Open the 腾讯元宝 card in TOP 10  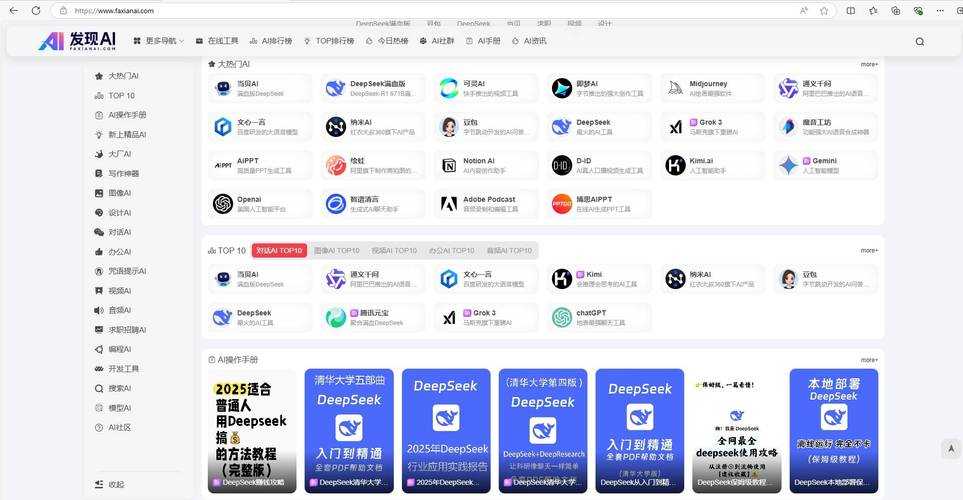(373, 318)
